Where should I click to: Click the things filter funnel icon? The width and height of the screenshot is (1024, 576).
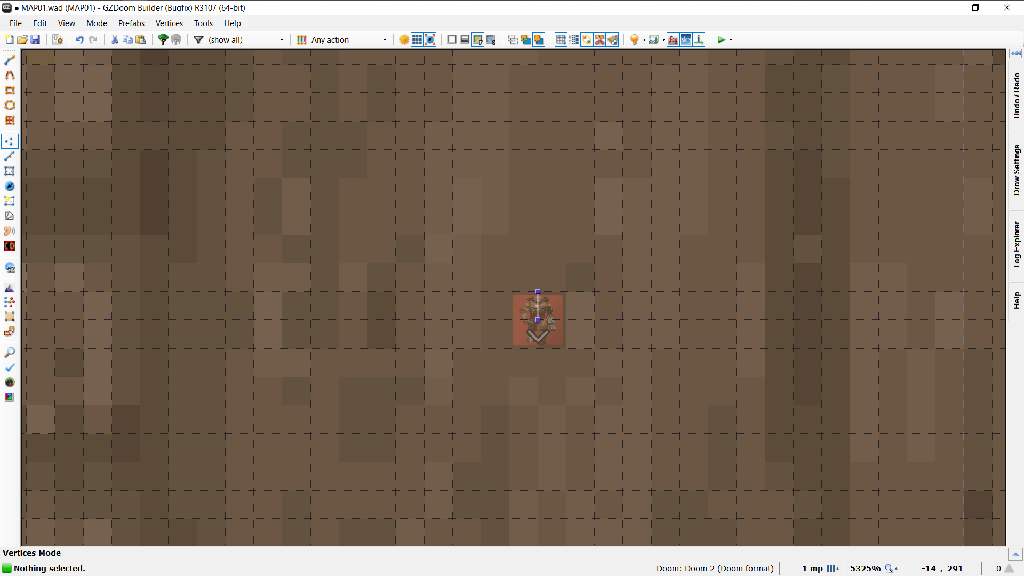pyautogui.click(x=199, y=40)
